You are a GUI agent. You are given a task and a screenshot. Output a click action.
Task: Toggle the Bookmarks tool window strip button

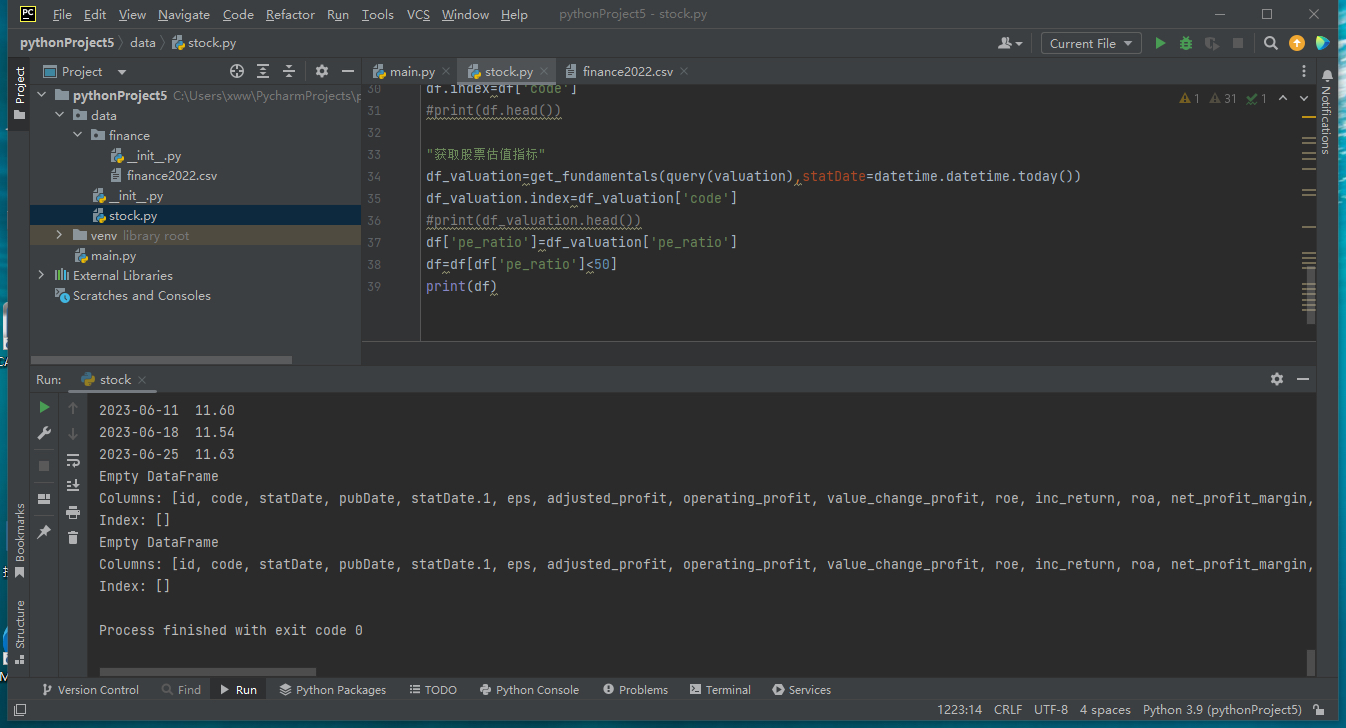[x=20, y=541]
